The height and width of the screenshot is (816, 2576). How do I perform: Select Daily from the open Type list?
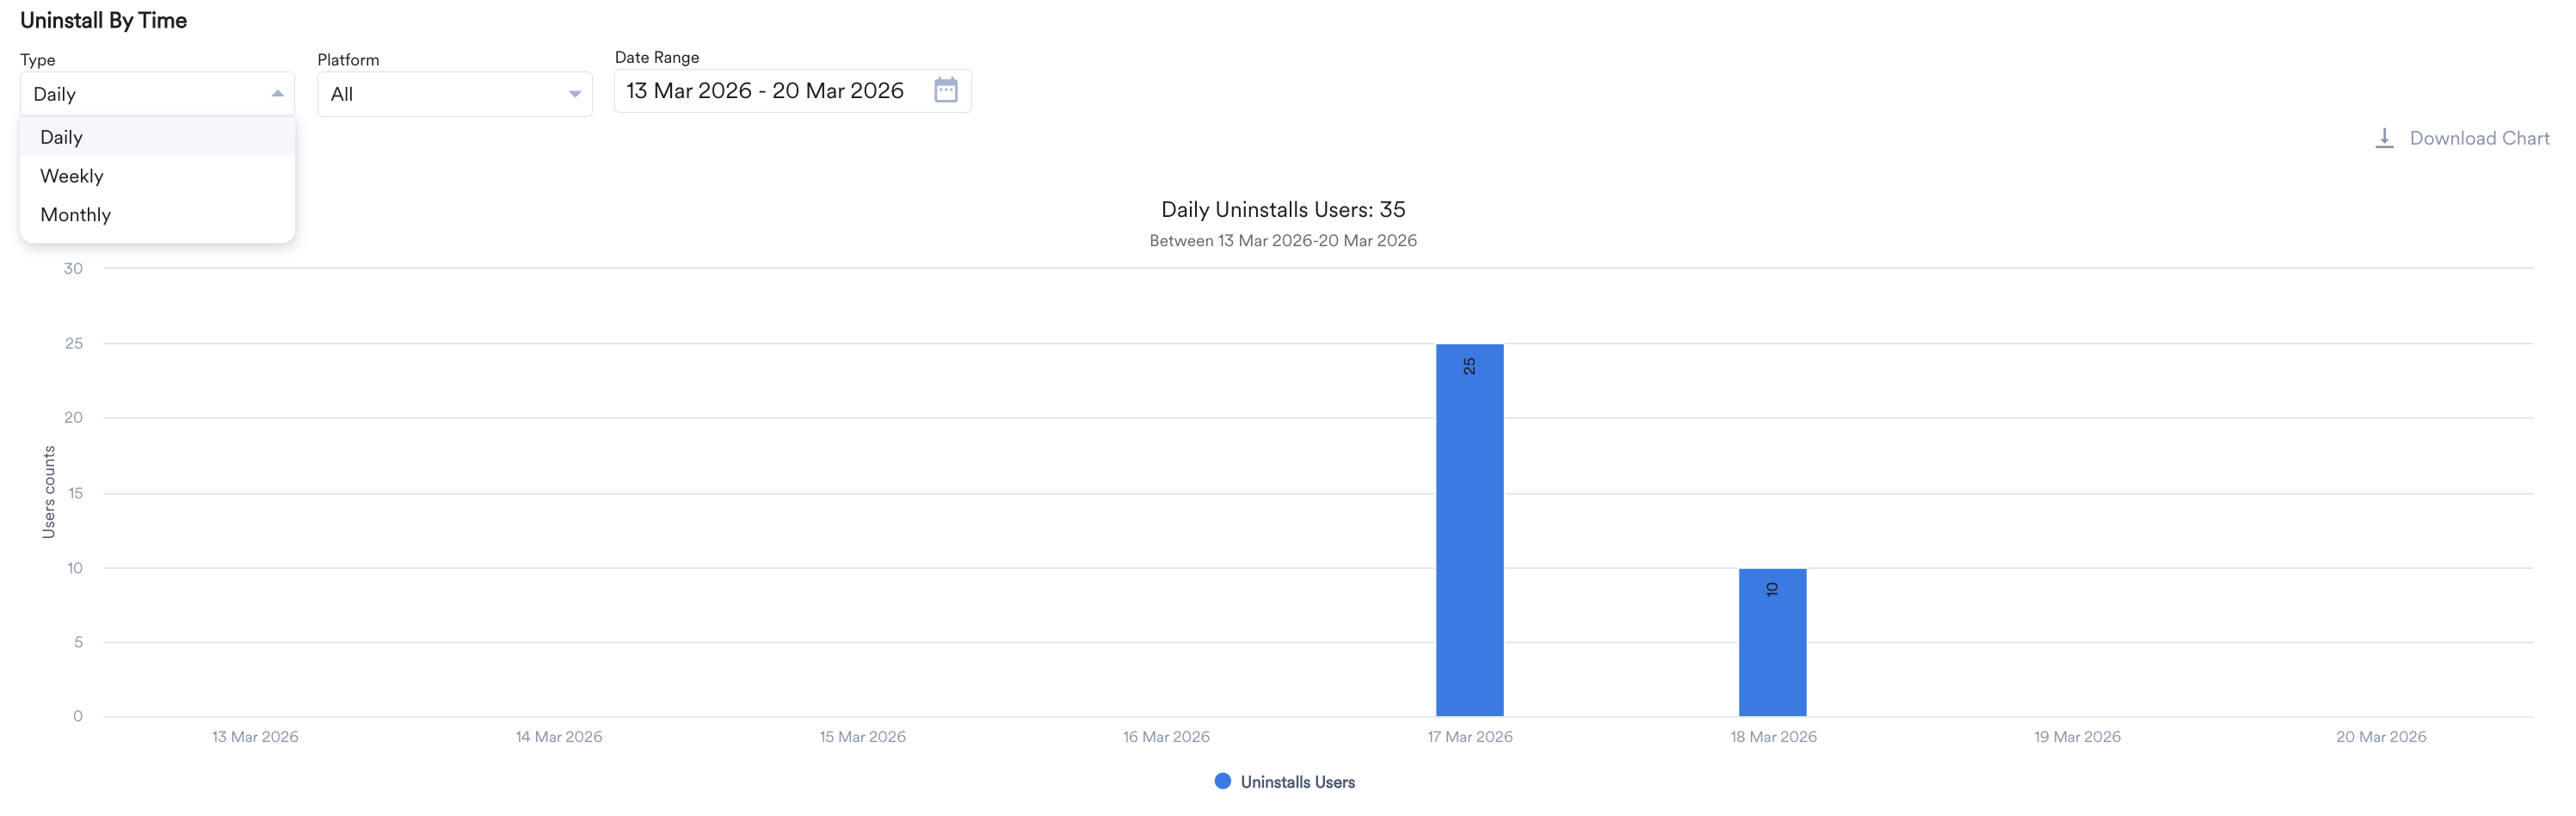[x=62, y=137]
